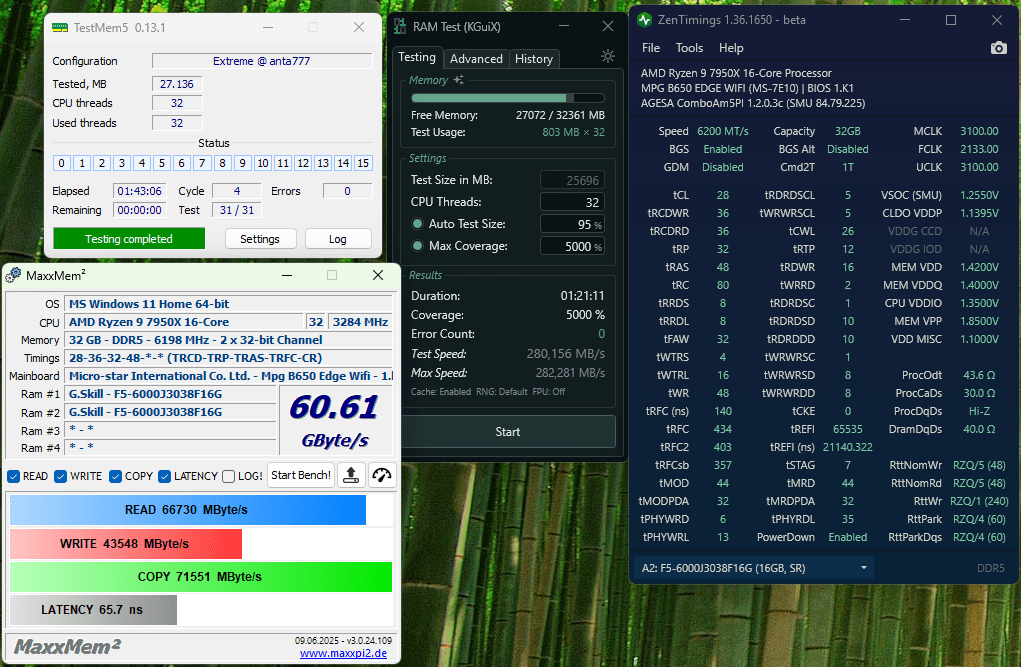The width and height of the screenshot is (1021, 667).
Task: Click Ram #1 G.Skill module row
Action: pyautogui.click(x=171, y=394)
